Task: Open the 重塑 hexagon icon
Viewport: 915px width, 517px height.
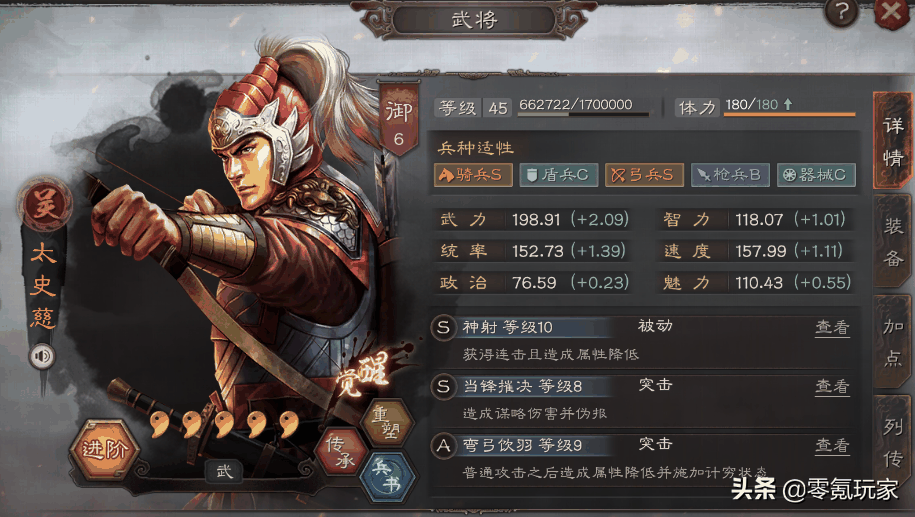Action: (x=386, y=422)
